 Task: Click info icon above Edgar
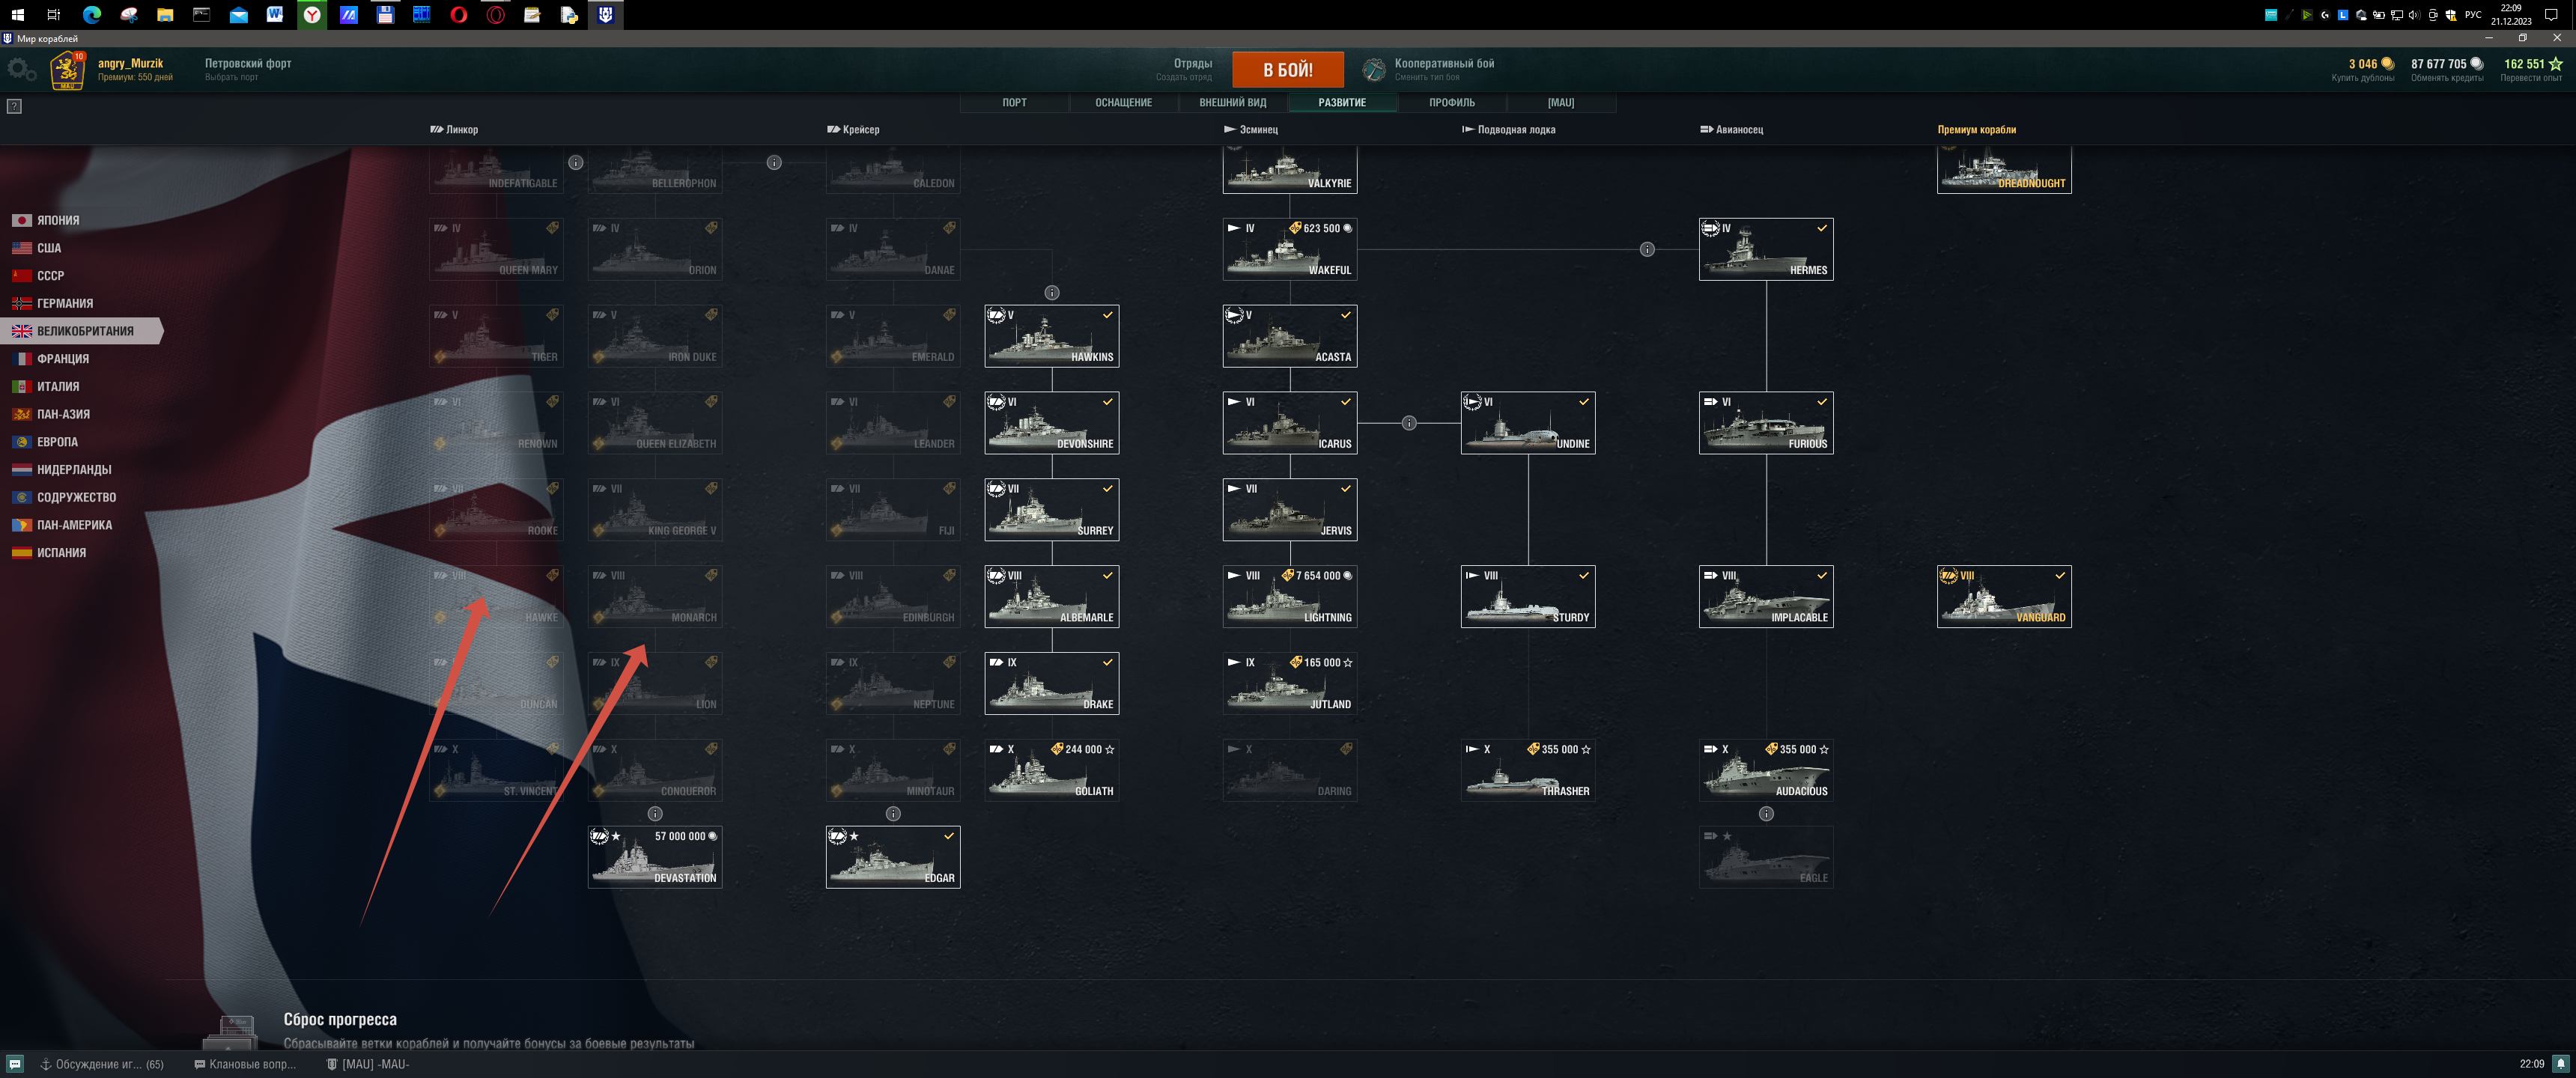coord(893,814)
